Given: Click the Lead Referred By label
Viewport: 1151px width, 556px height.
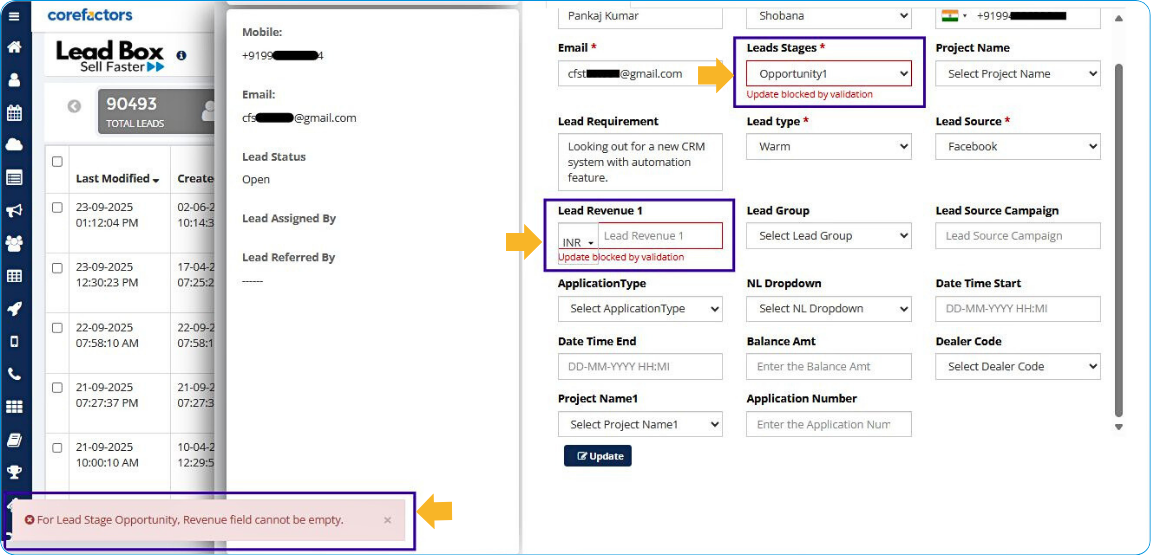Looking at the screenshot, I should tap(288, 258).
